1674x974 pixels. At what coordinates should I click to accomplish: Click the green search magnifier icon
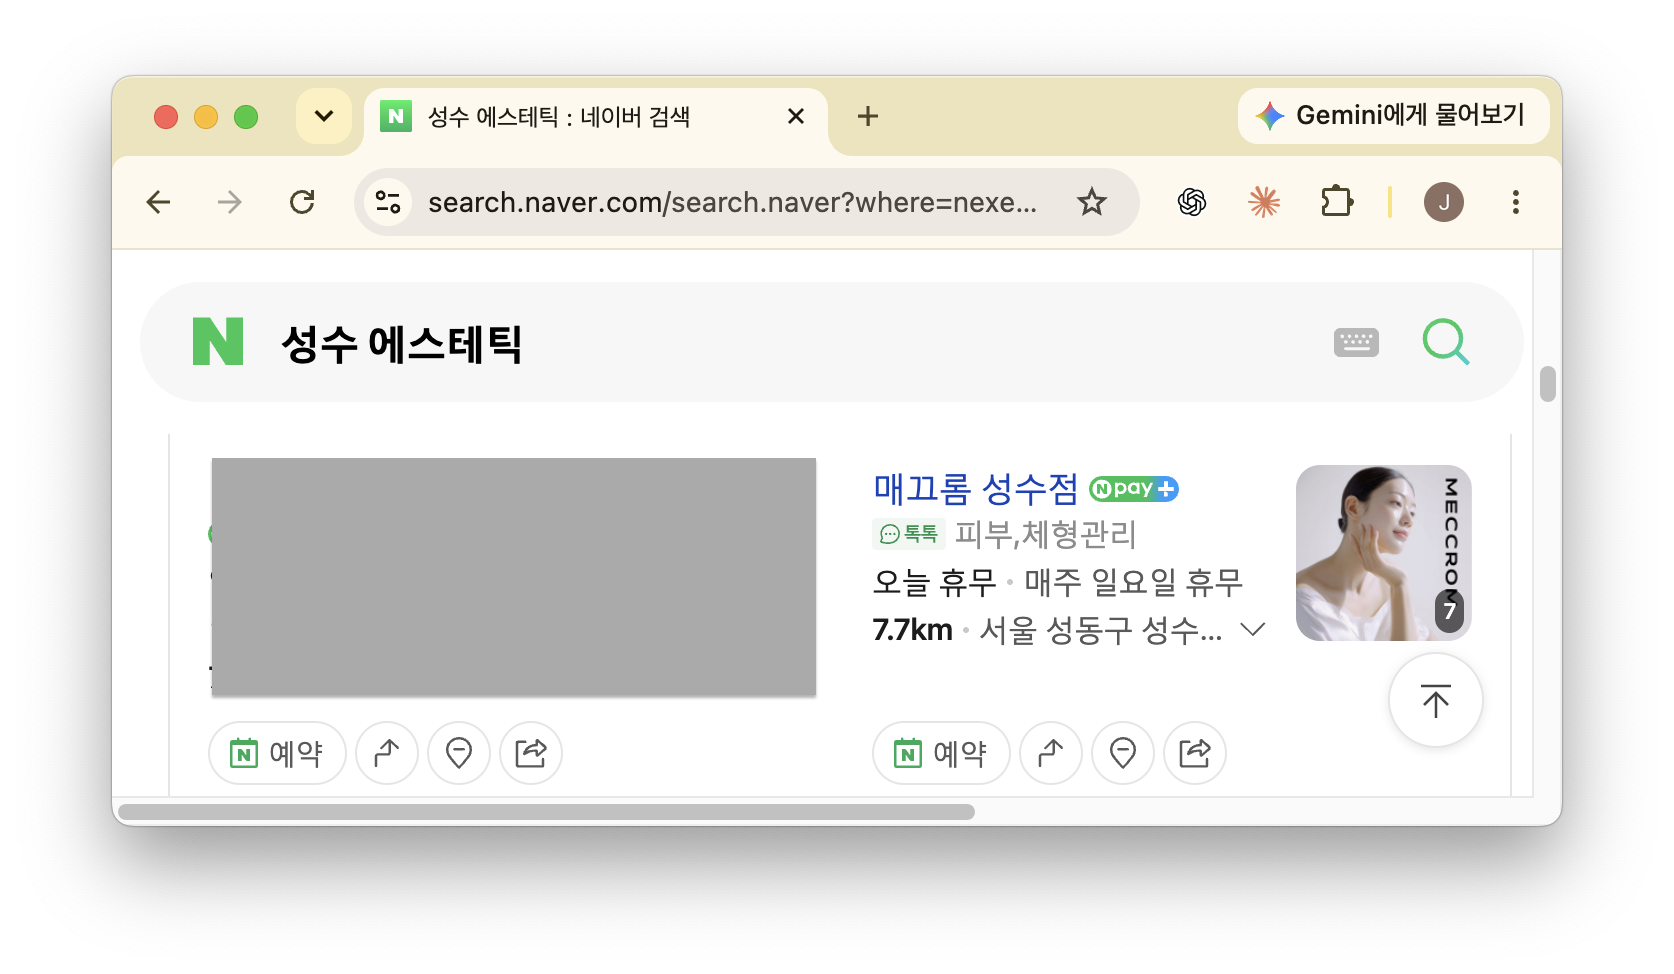click(1446, 342)
